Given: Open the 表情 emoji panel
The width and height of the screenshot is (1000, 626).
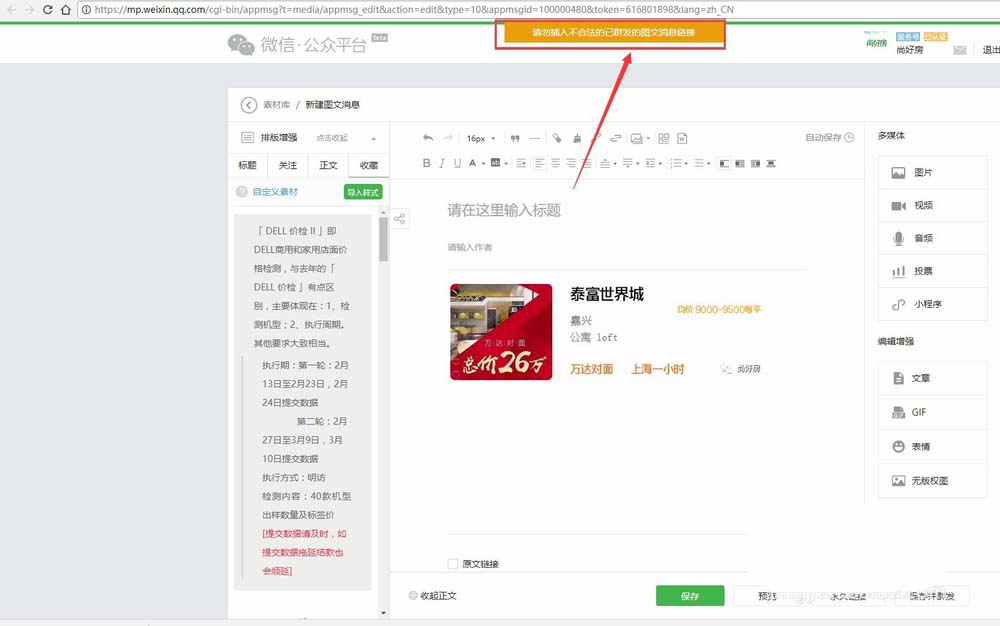Looking at the screenshot, I should 932,446.
